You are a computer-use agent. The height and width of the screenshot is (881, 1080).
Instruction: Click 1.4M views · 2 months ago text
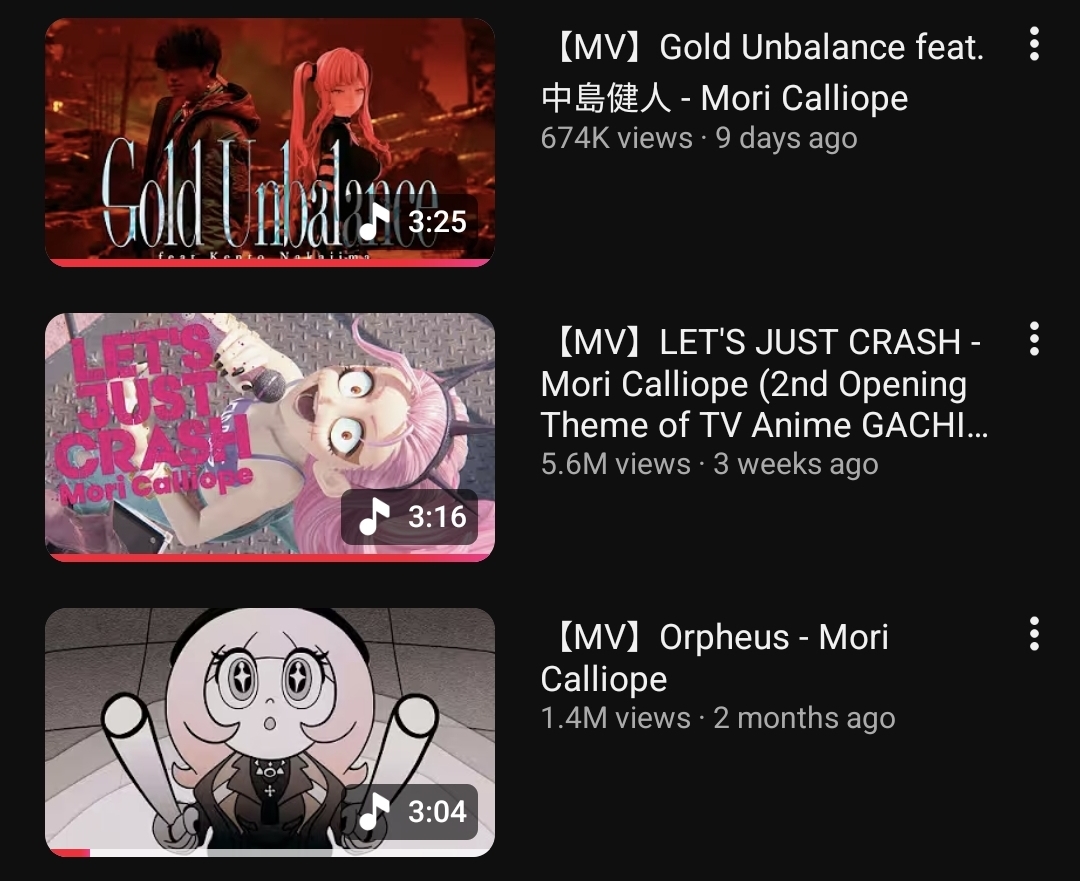pos(718,718)
